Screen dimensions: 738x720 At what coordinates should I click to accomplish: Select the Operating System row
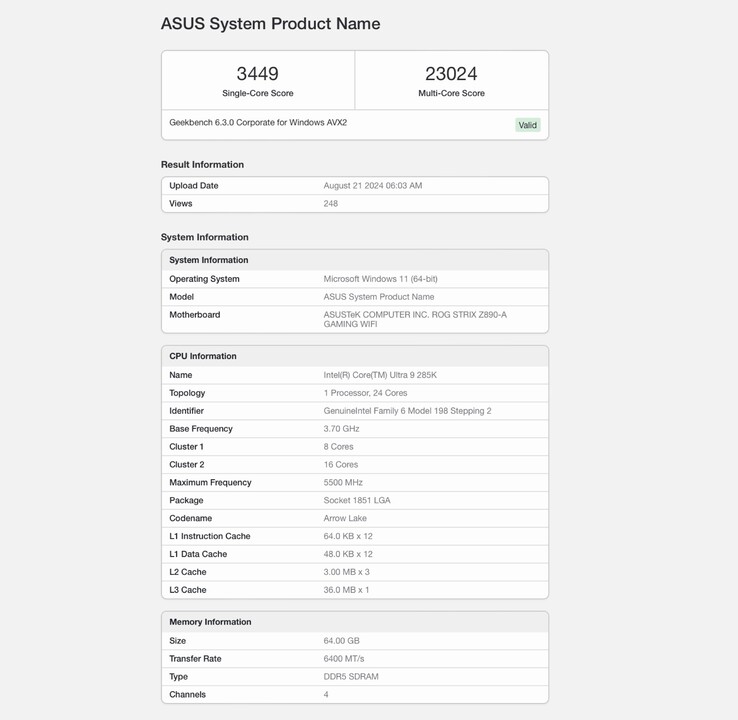(354, 279)
